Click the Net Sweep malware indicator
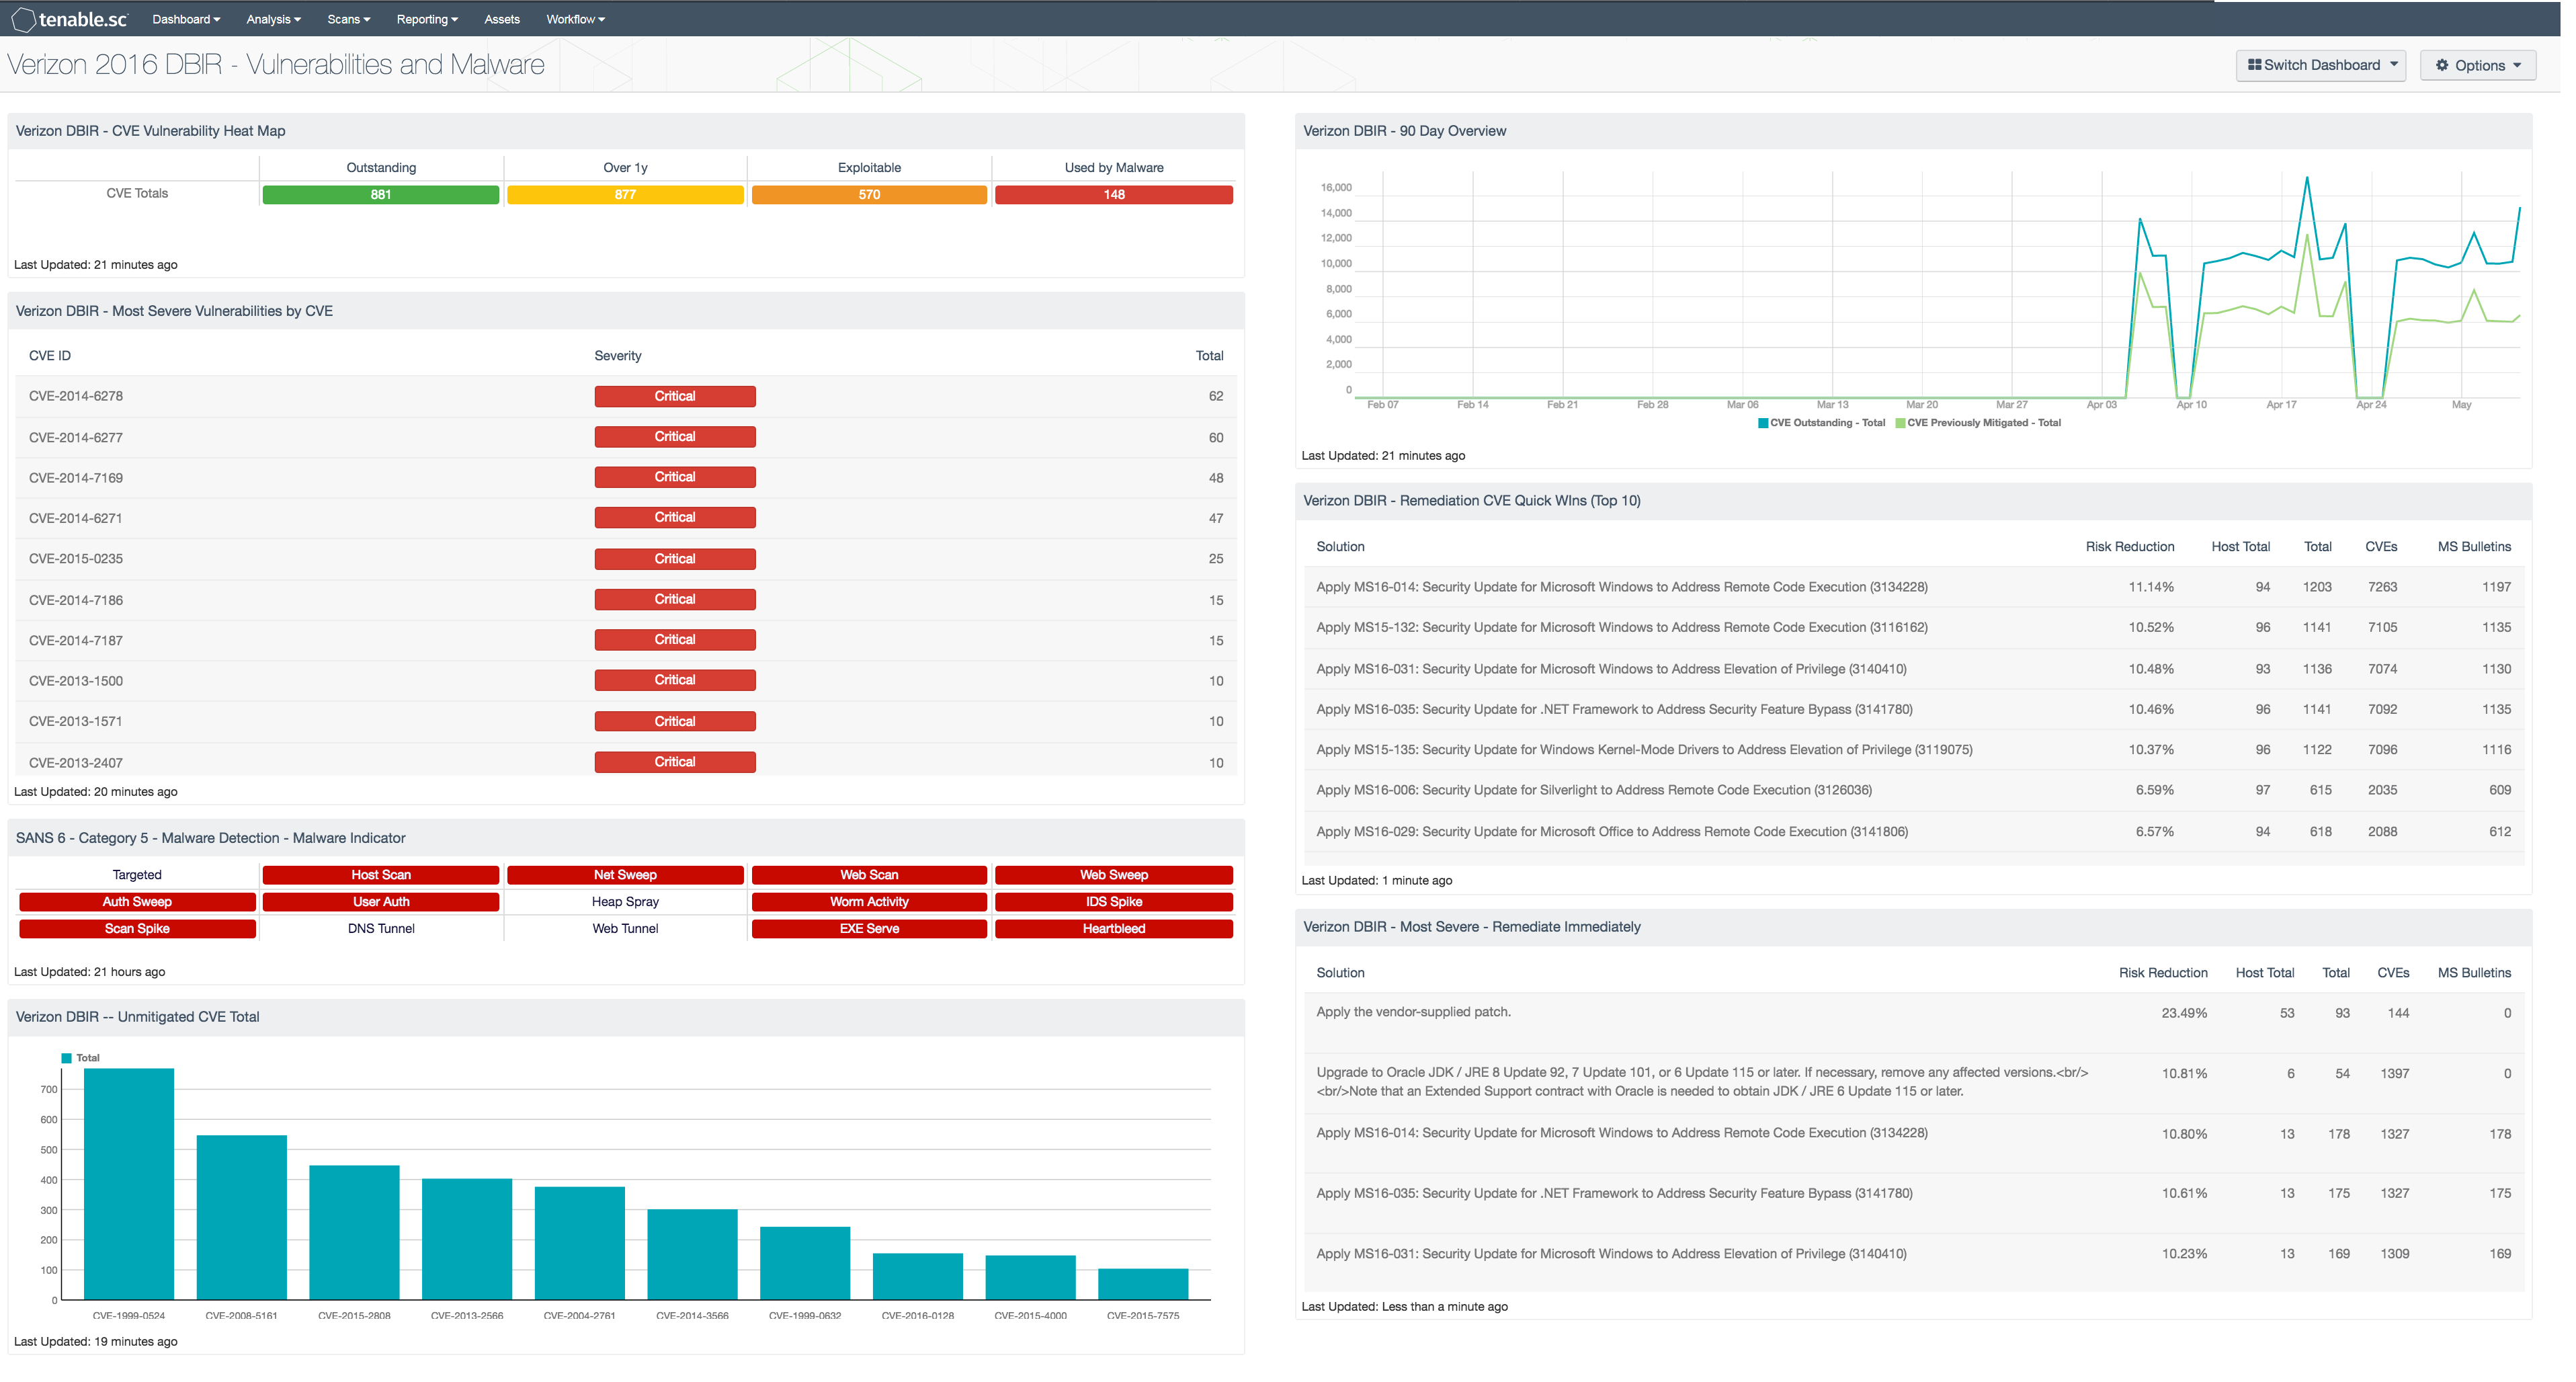Image resolution: width=2576 pixels, height=1382 pixels. click(625, 875)
